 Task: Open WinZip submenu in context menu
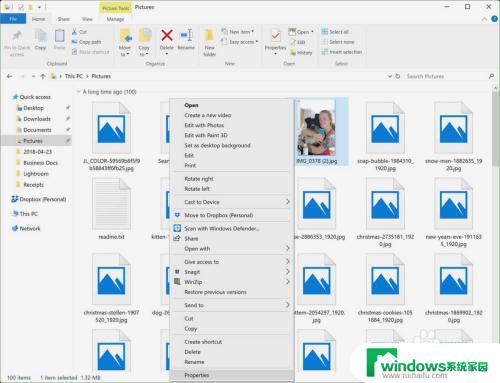click(x=232, y=282)
